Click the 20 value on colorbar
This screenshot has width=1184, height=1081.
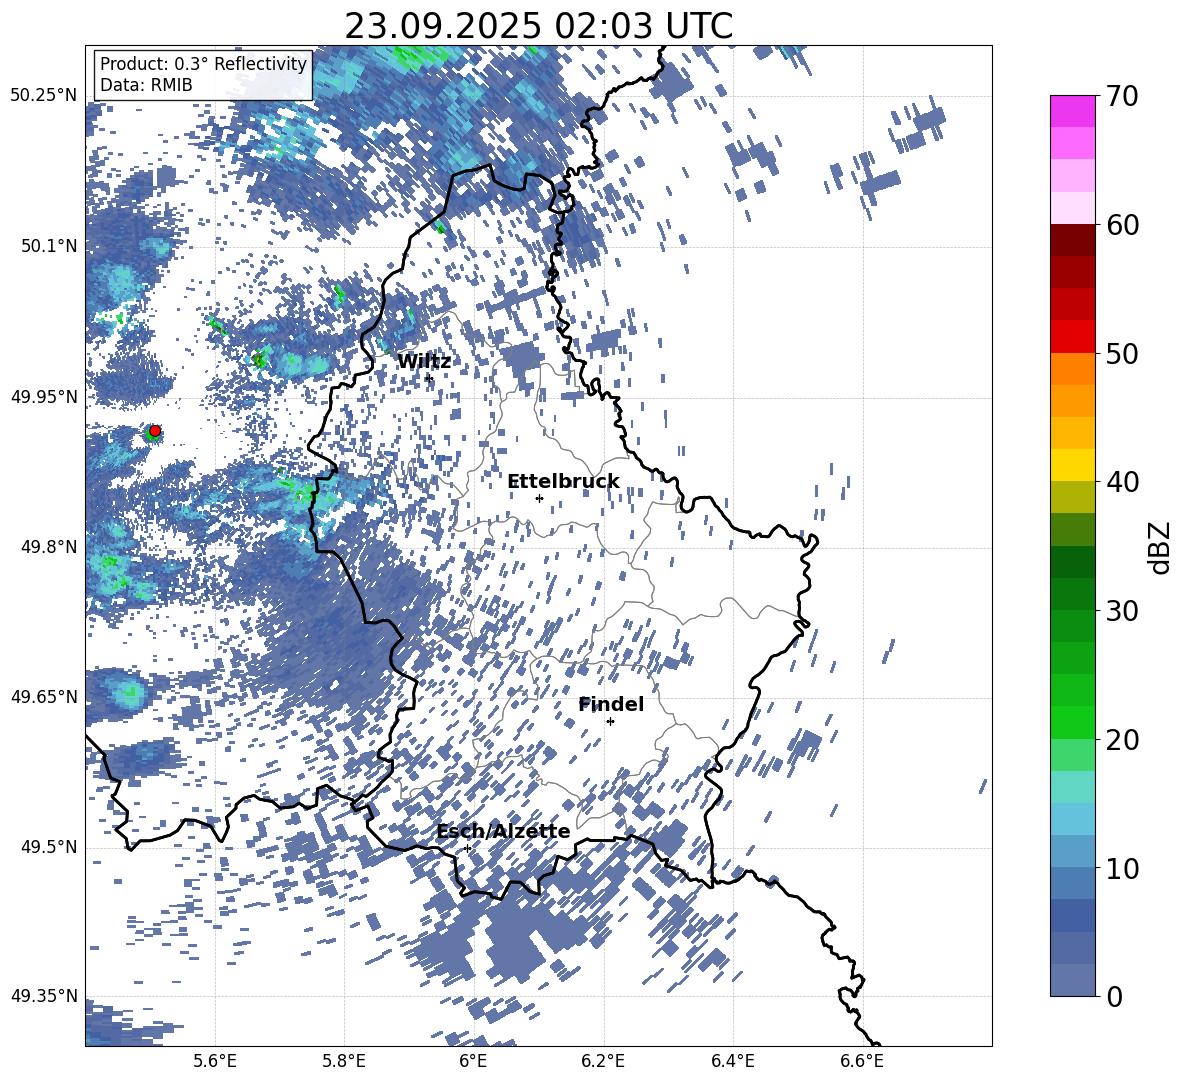click(x=1122, y=739)
